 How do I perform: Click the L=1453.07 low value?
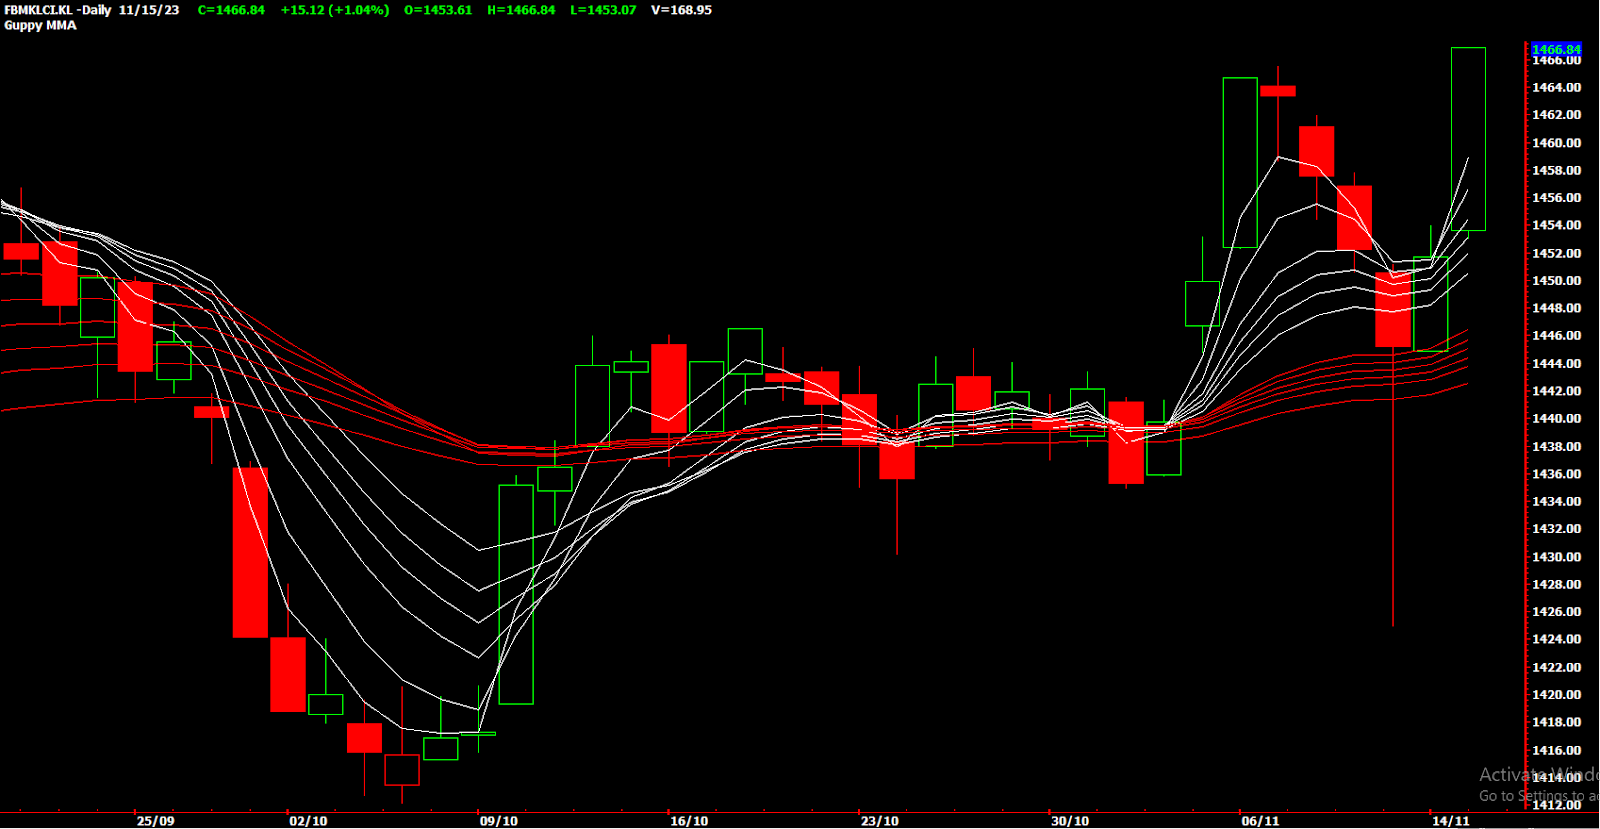click(603, 10)
